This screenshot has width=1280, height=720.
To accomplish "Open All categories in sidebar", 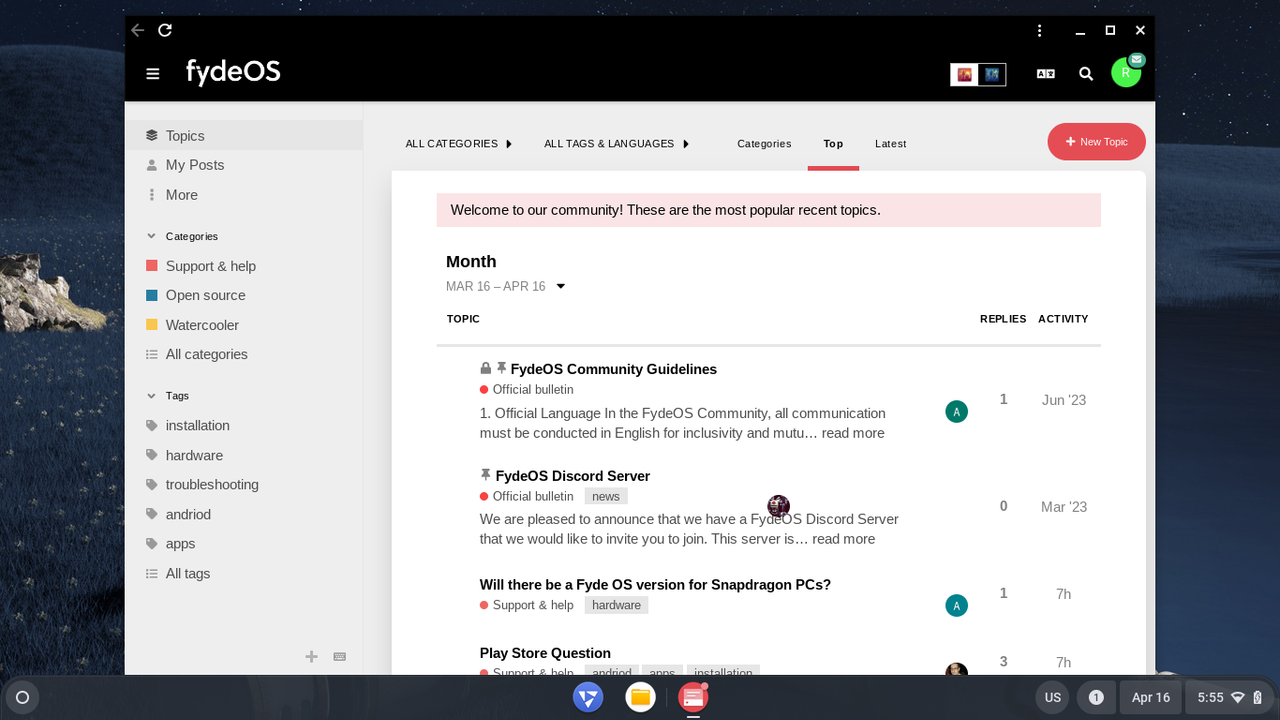I will (244, 354).
